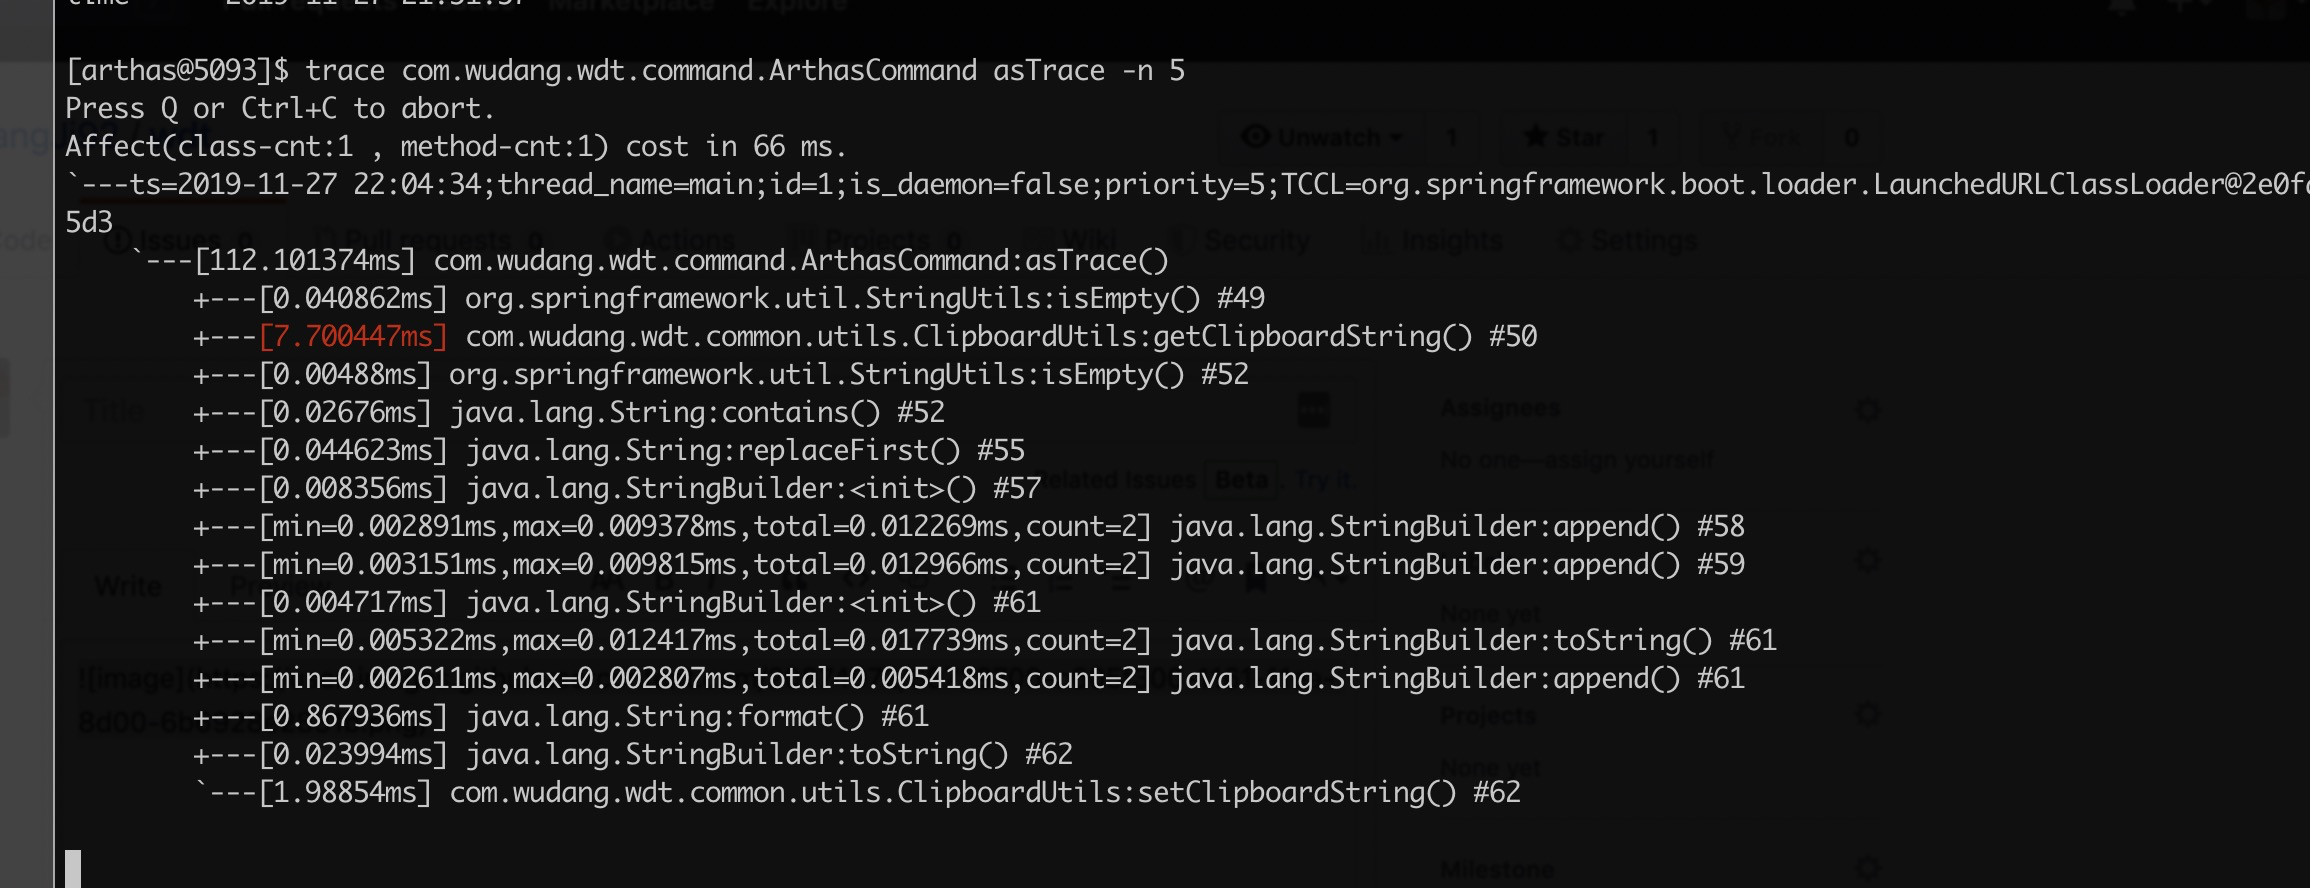
Task: Select the Write tab
Action: (x=128, y=586)
